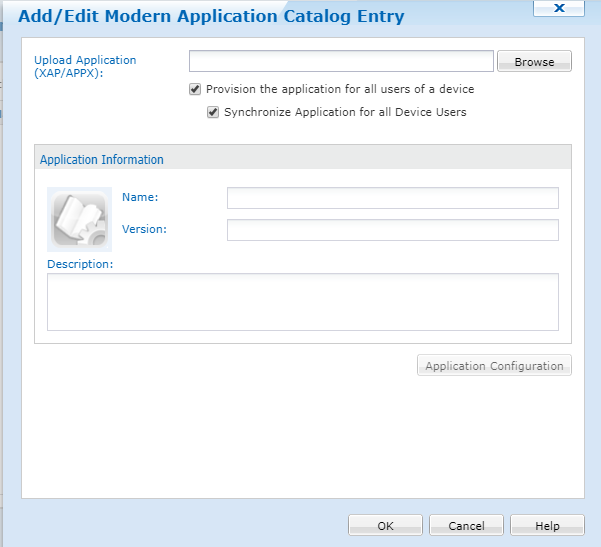Screen dimensions: 601x547
Task: Close the dialog with the X button
Action: pos(559,8)
